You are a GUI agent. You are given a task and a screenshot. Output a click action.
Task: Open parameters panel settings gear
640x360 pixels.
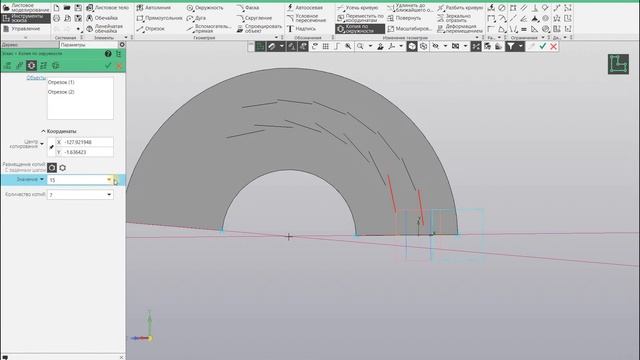coord(122,44)
